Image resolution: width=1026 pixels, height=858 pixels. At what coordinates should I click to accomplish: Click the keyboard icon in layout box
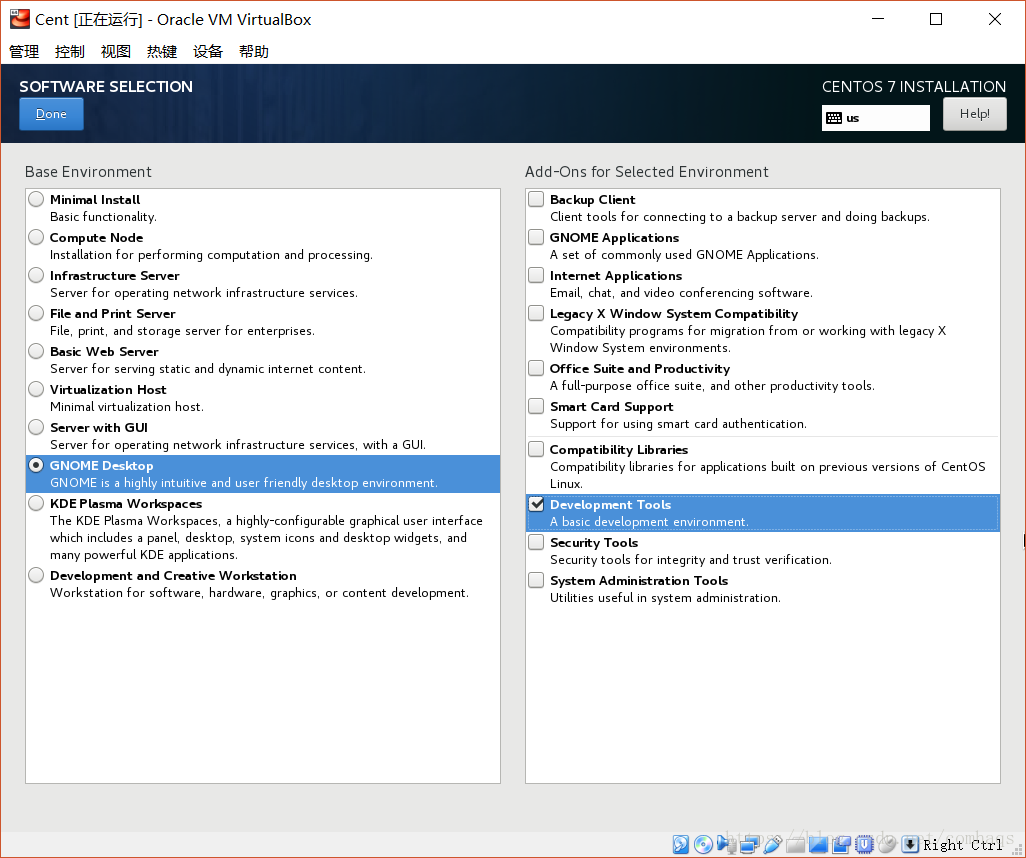tap(834, 118)
